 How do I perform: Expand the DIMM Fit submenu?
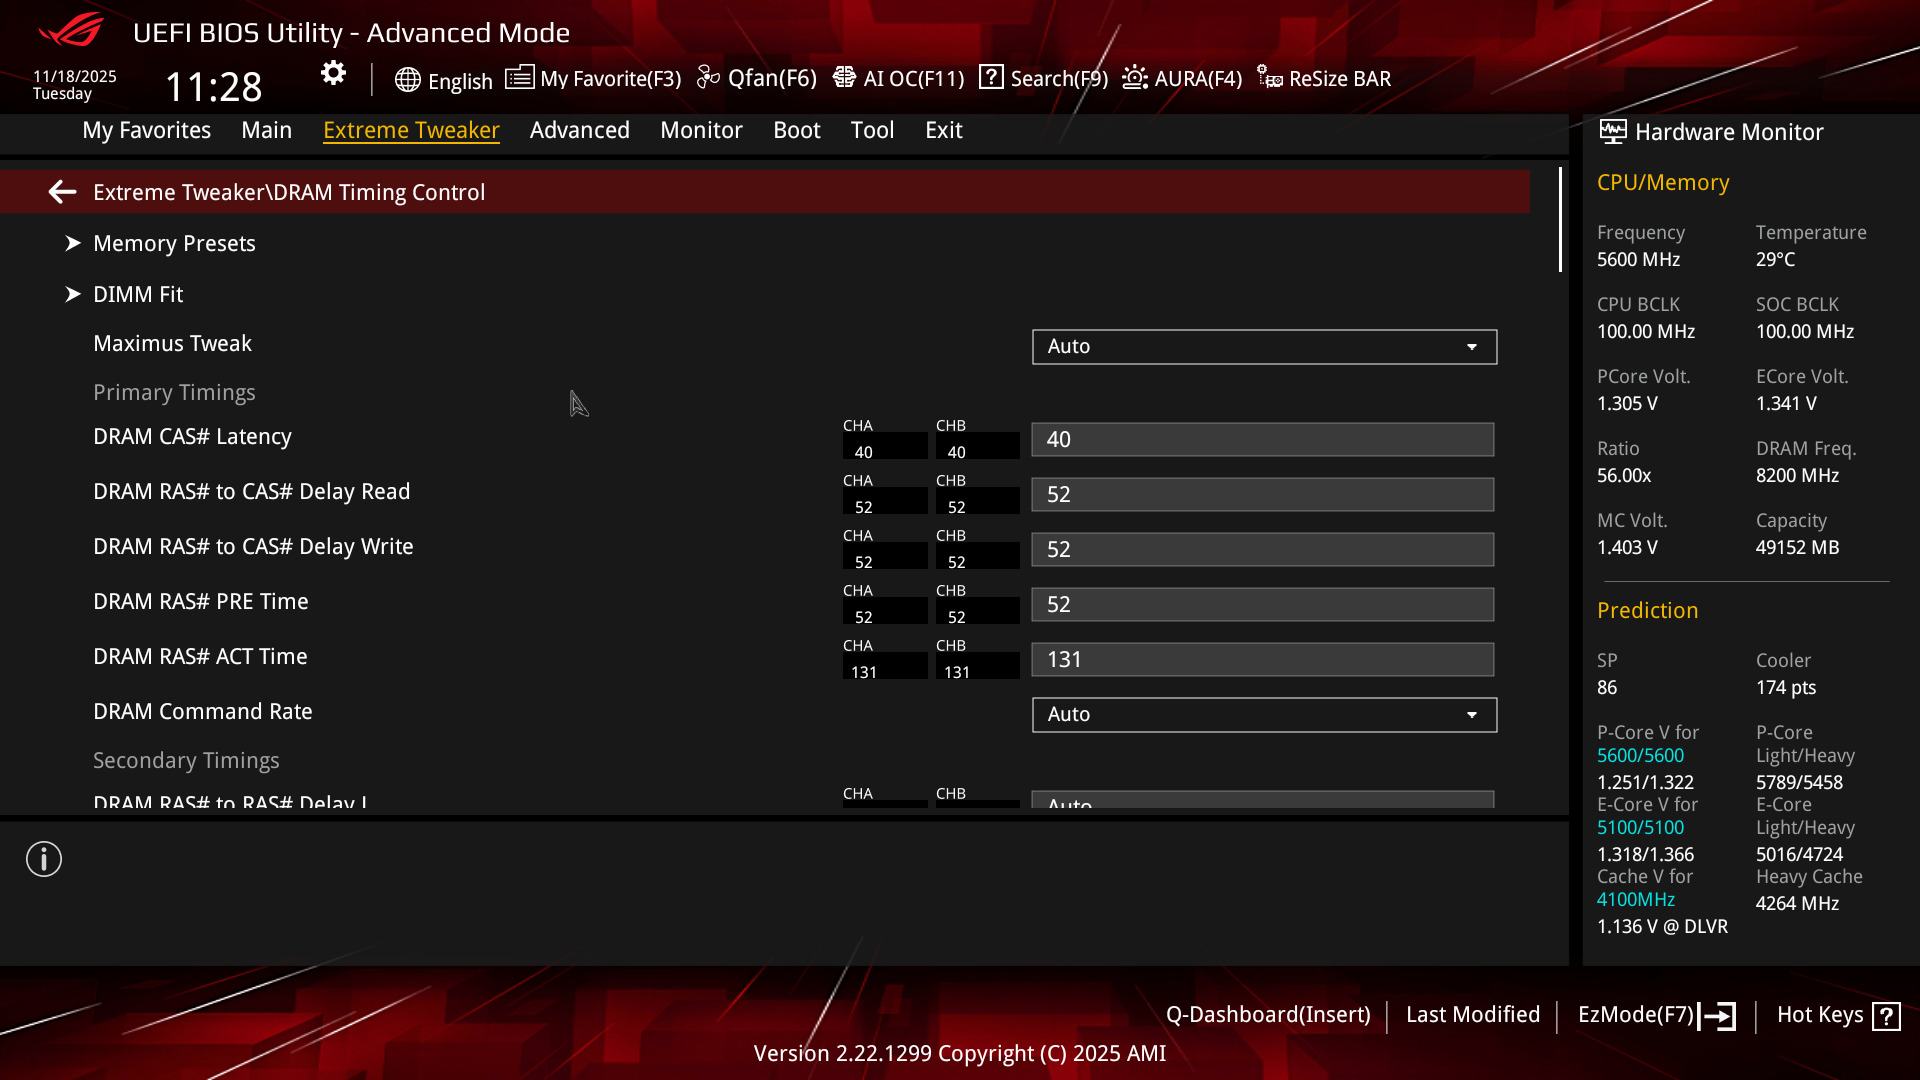point(138,295)
